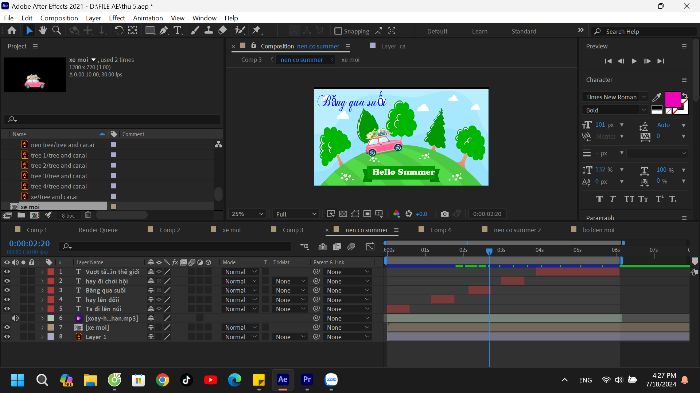The width and height of the screenshot is (700, 393).
Task: Open the 25% magnification dropdown
Action: tap(247, 214)
